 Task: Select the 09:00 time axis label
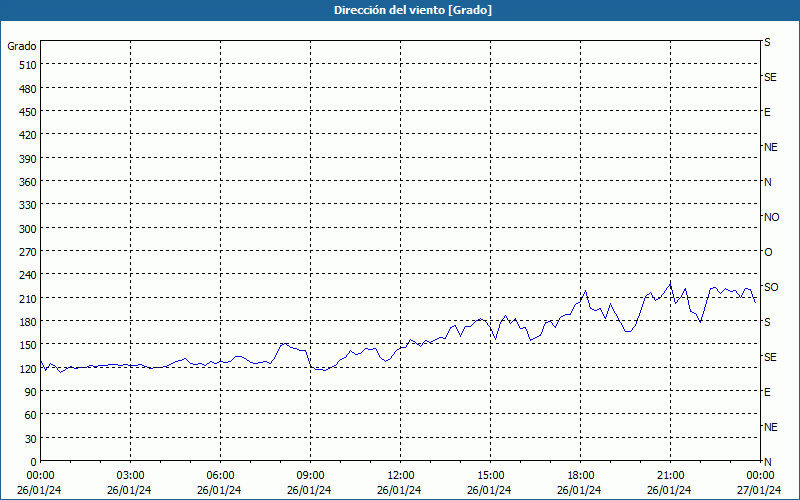310,476
